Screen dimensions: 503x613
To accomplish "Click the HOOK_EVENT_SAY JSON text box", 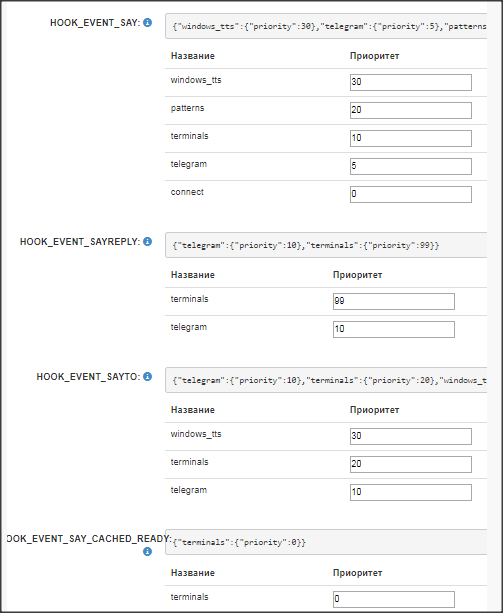I will click(x=326, y=26).
